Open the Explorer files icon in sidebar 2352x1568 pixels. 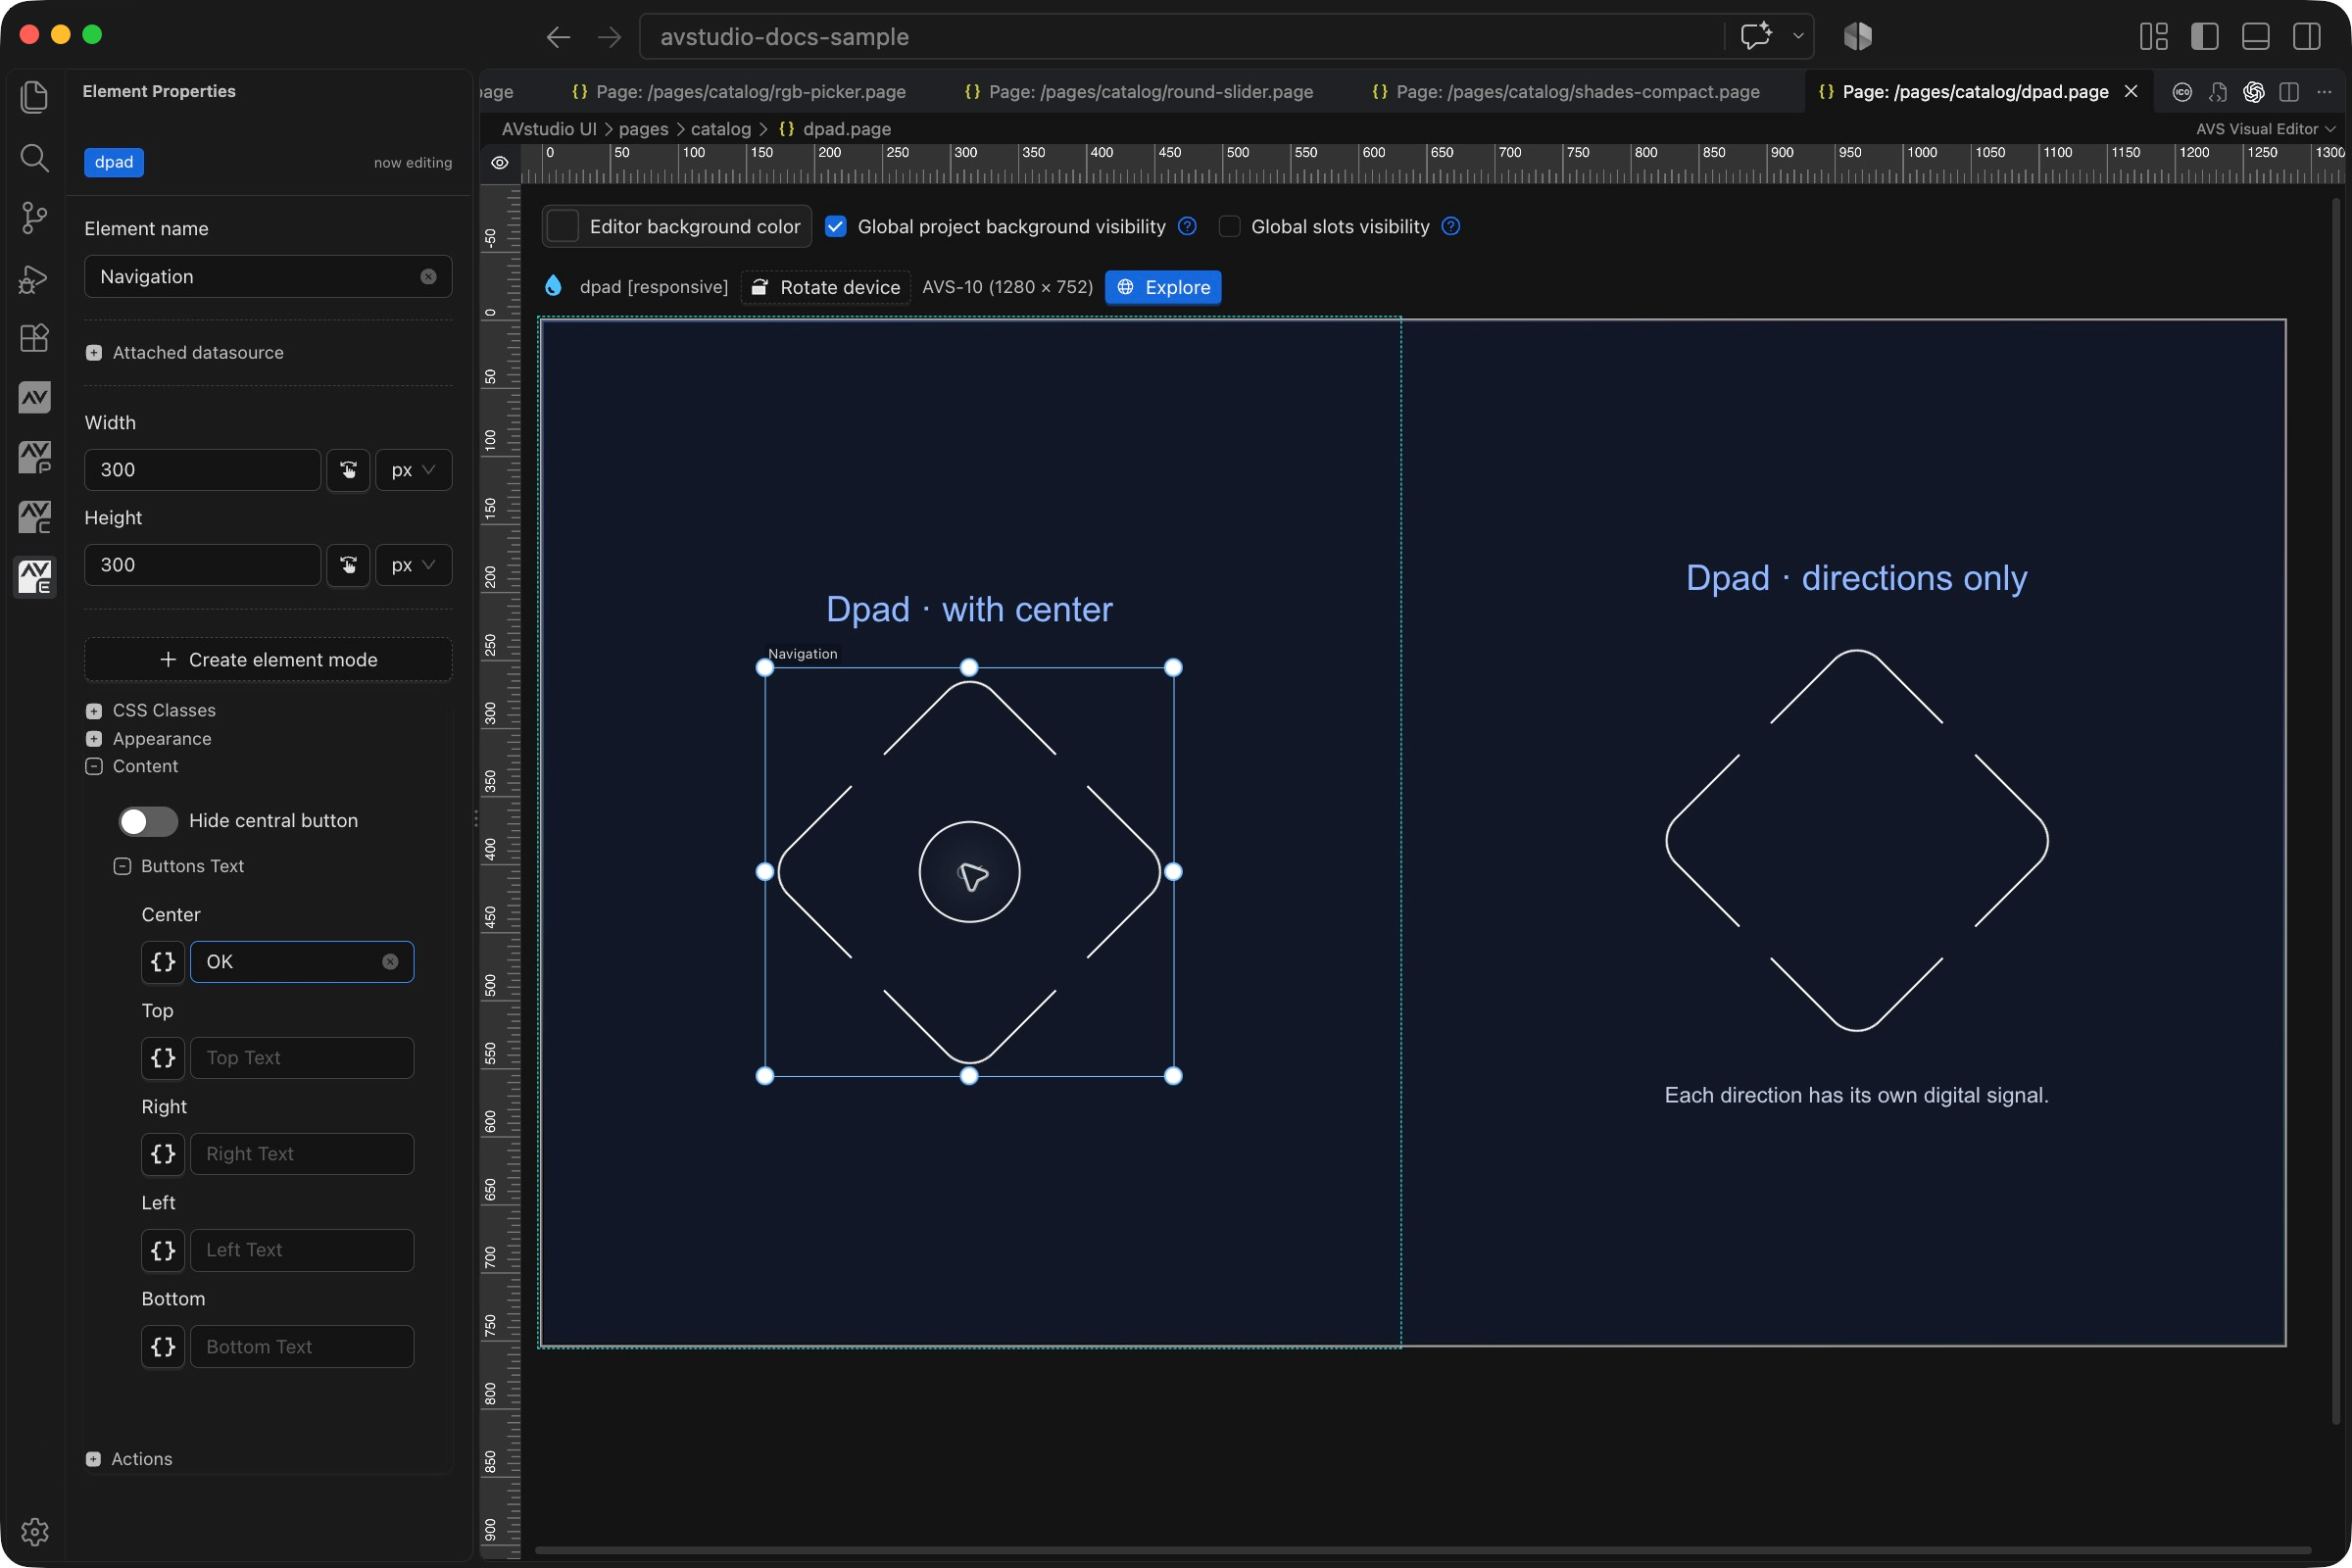(34, 97)
